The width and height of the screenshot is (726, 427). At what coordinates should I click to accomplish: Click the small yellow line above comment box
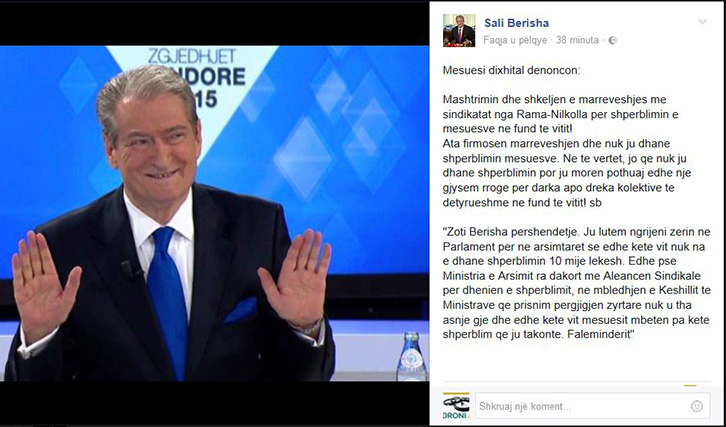tap(690, 385)
